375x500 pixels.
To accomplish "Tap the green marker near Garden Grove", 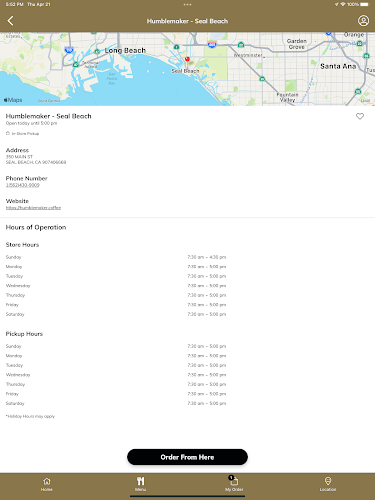I will tap(241, 44).
